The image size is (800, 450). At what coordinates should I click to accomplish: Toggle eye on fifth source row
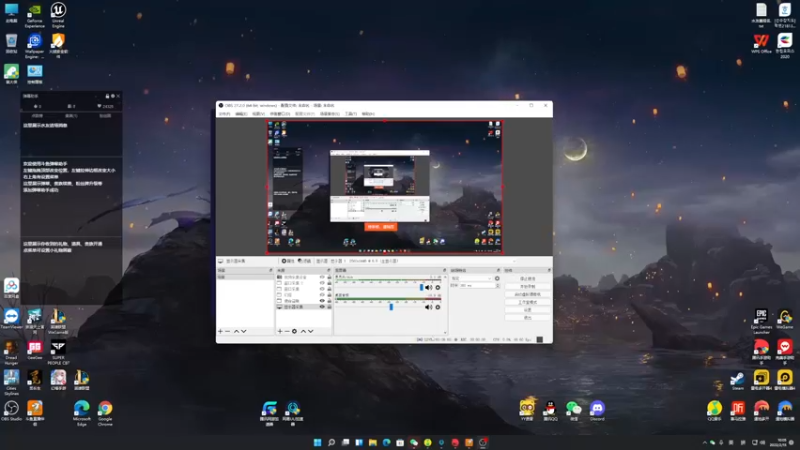[322, 301]
